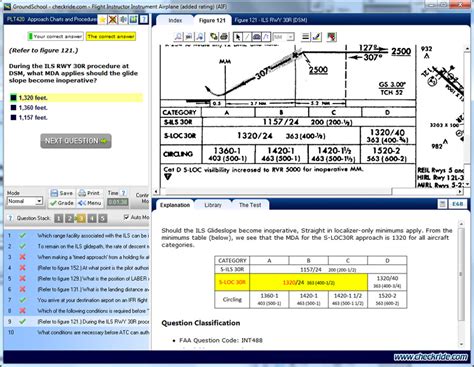Zoom out of the figure
This screenshot has width=474, height=367.
(x=200, y=37)
